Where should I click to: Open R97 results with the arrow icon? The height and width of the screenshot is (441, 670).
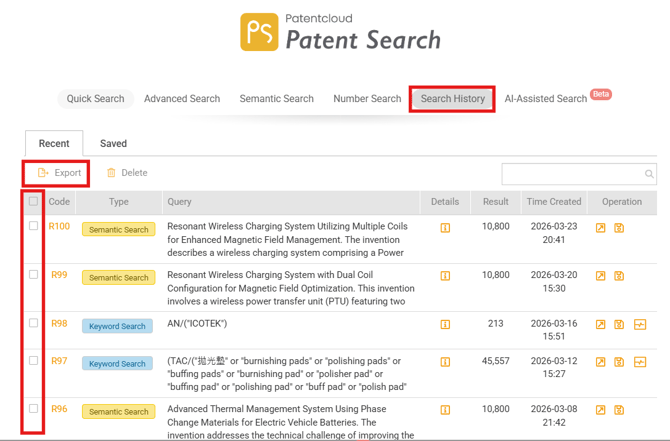pos(601,362)
